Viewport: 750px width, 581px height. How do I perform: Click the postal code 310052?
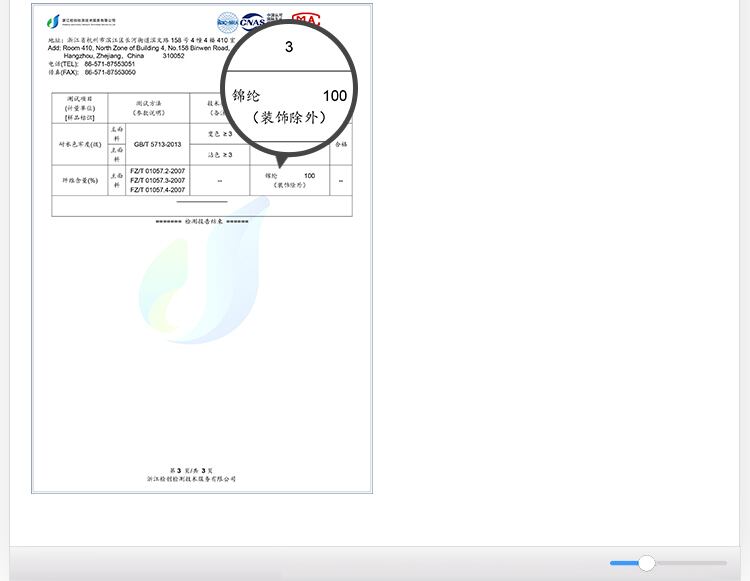pyautogui.click(x=173, y=55)
